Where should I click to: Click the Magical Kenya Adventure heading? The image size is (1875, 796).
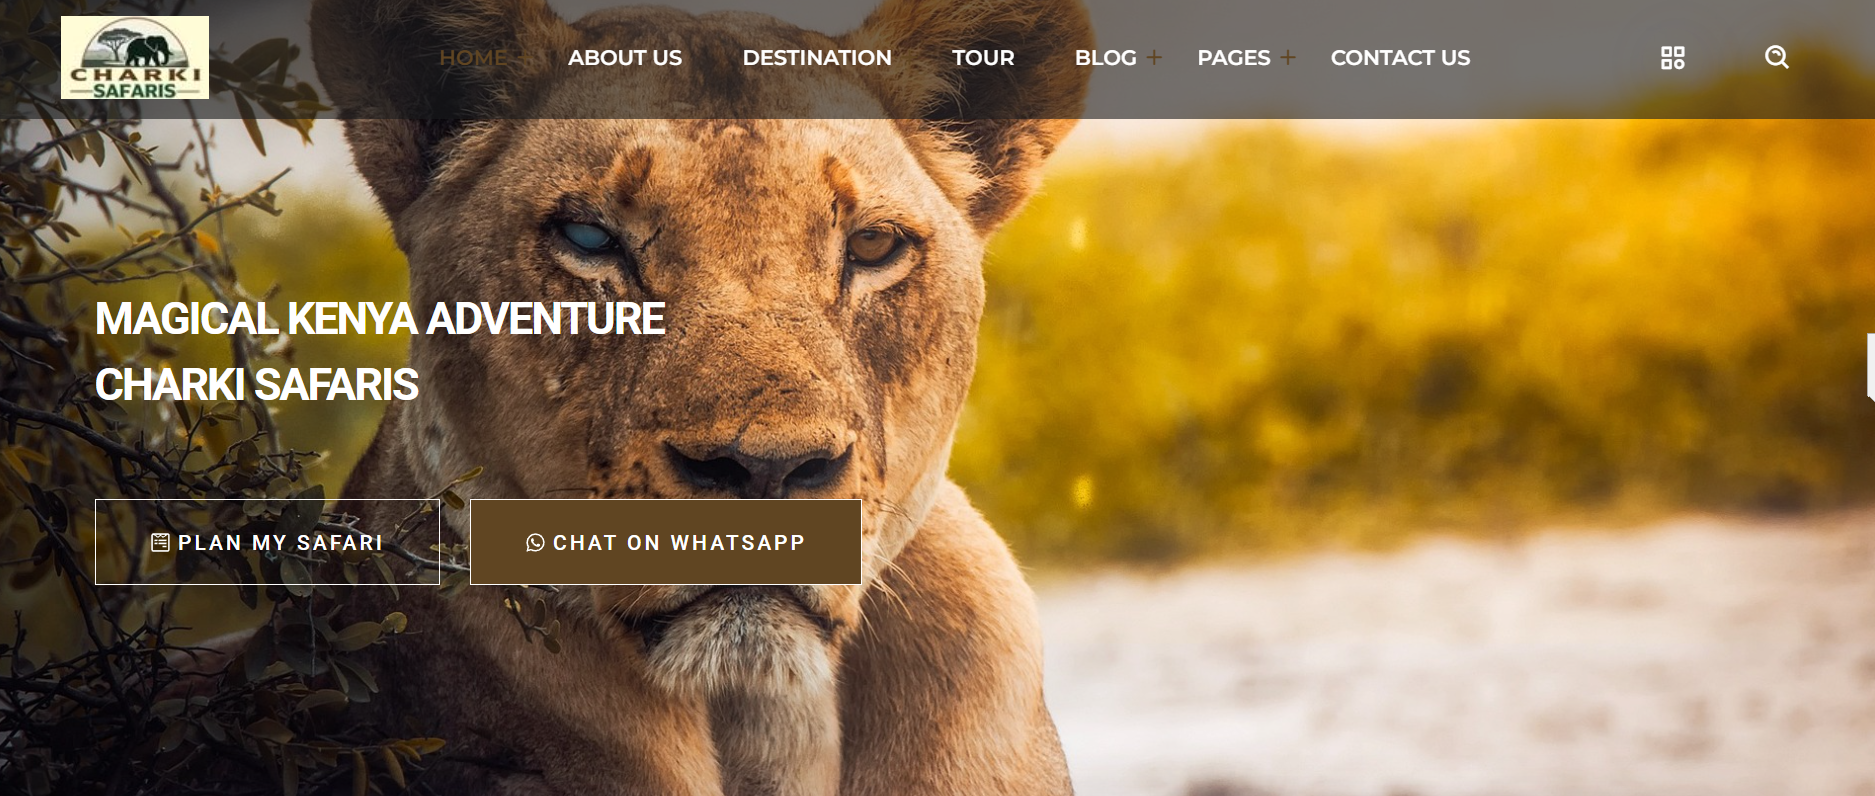pyautogui.click(x=380, y=319)
